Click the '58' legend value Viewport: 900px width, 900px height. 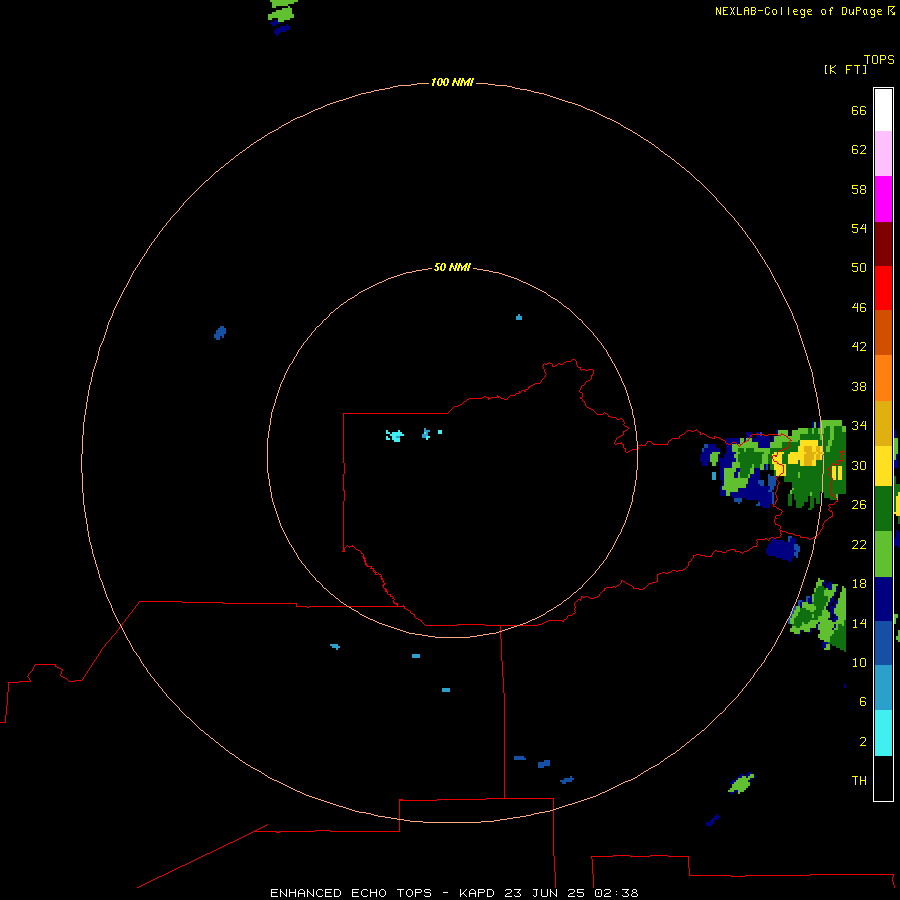[x=859, y=189]
